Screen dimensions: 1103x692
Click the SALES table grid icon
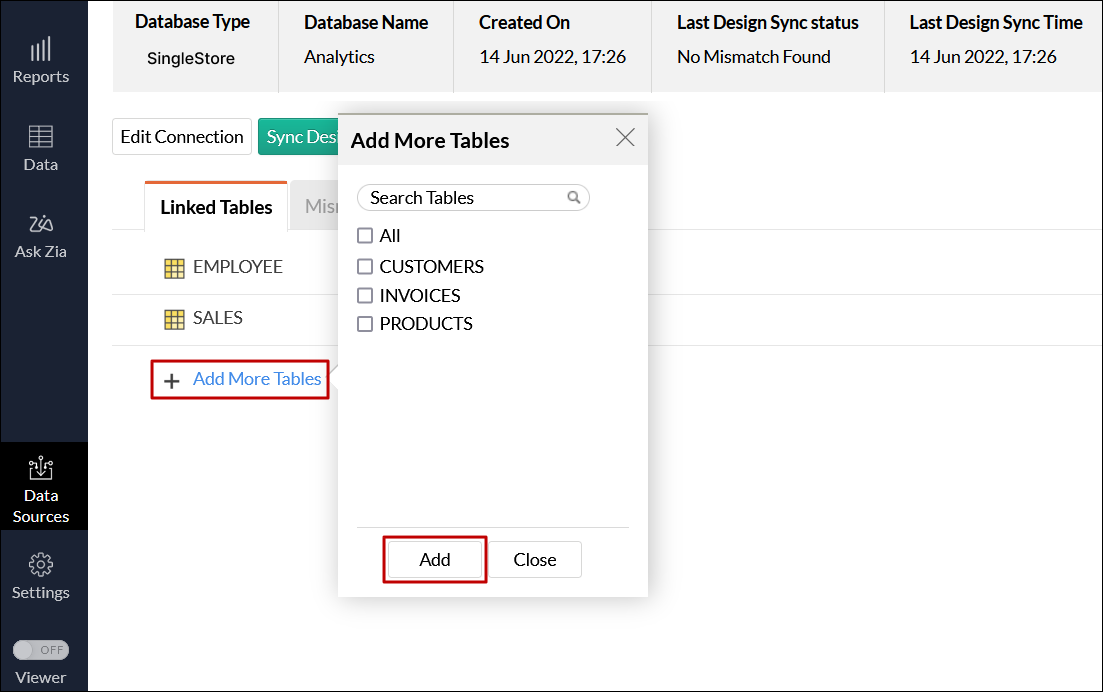(174, 319)
